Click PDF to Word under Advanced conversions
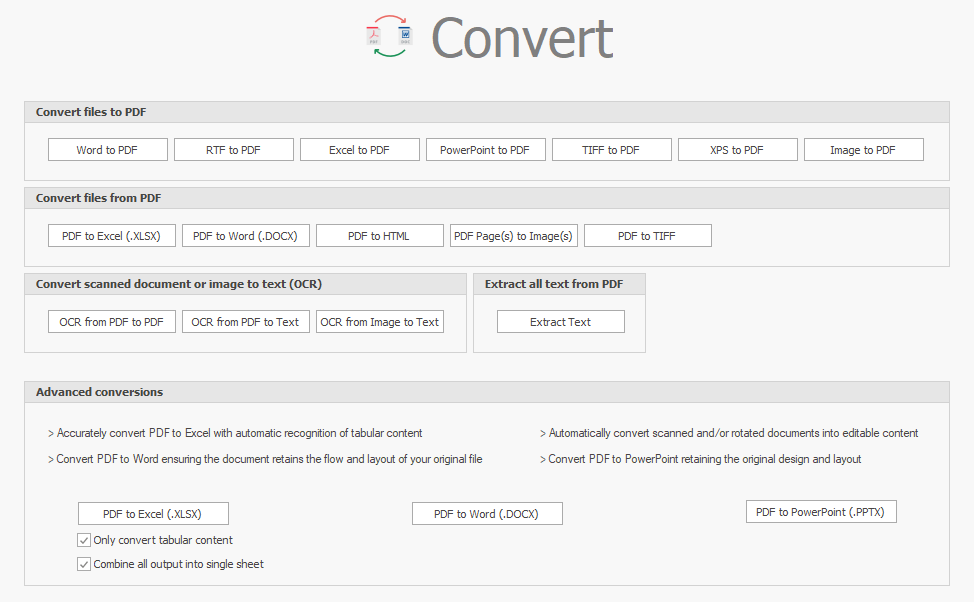The image size is (974, 602). 487,514
